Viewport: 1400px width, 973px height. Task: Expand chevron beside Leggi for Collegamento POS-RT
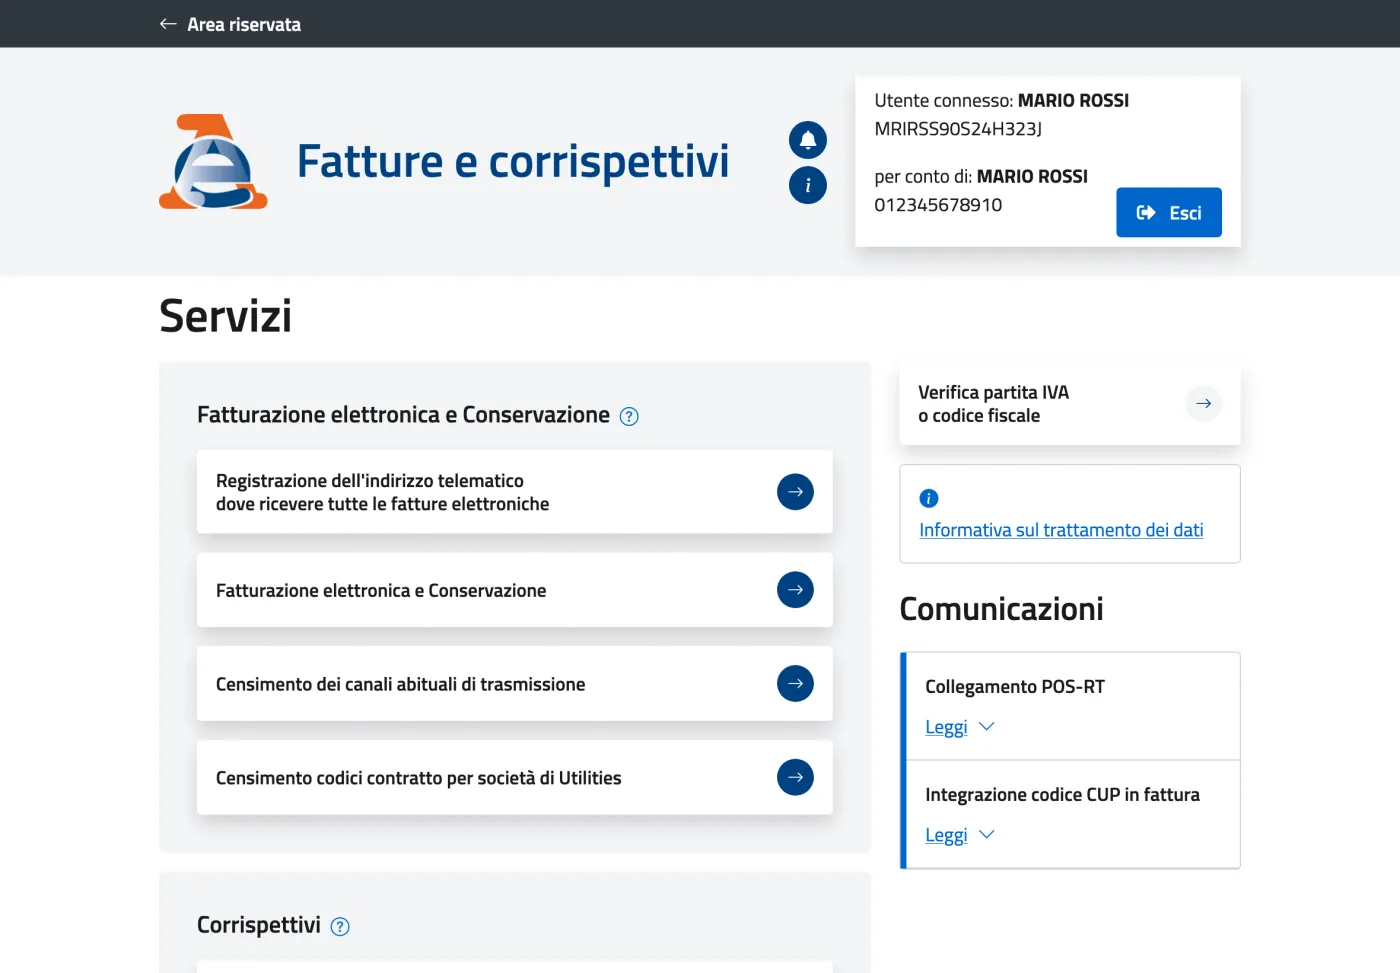point(987,726)
